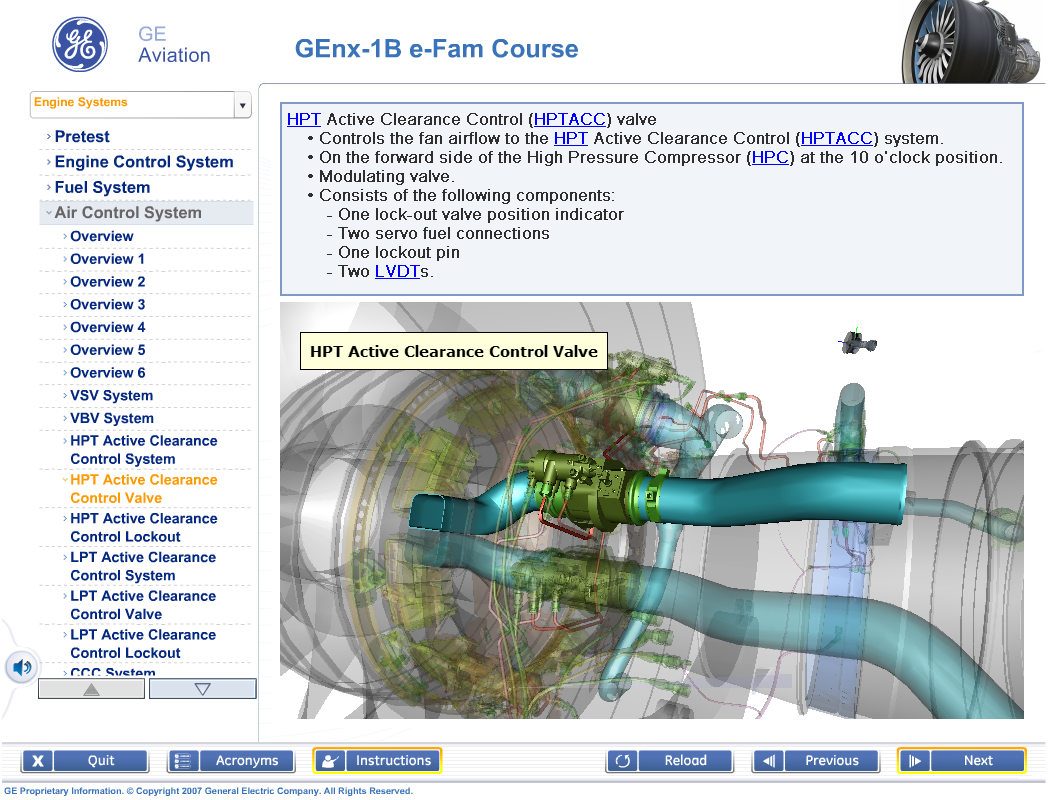Click the Reload circular arrow icon
The height and width of the screenshot is (800, 1048).
point(622,761)
